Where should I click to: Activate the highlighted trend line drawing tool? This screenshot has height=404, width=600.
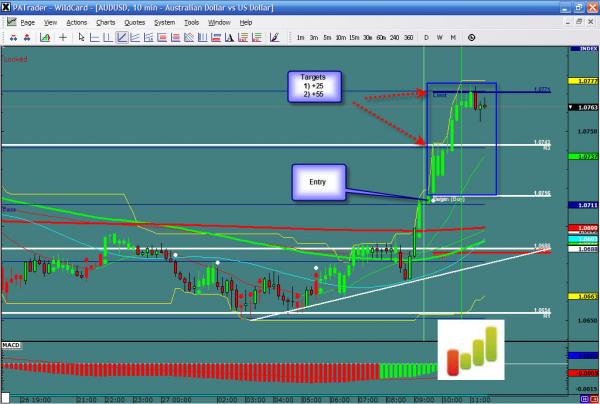[121, 37]
